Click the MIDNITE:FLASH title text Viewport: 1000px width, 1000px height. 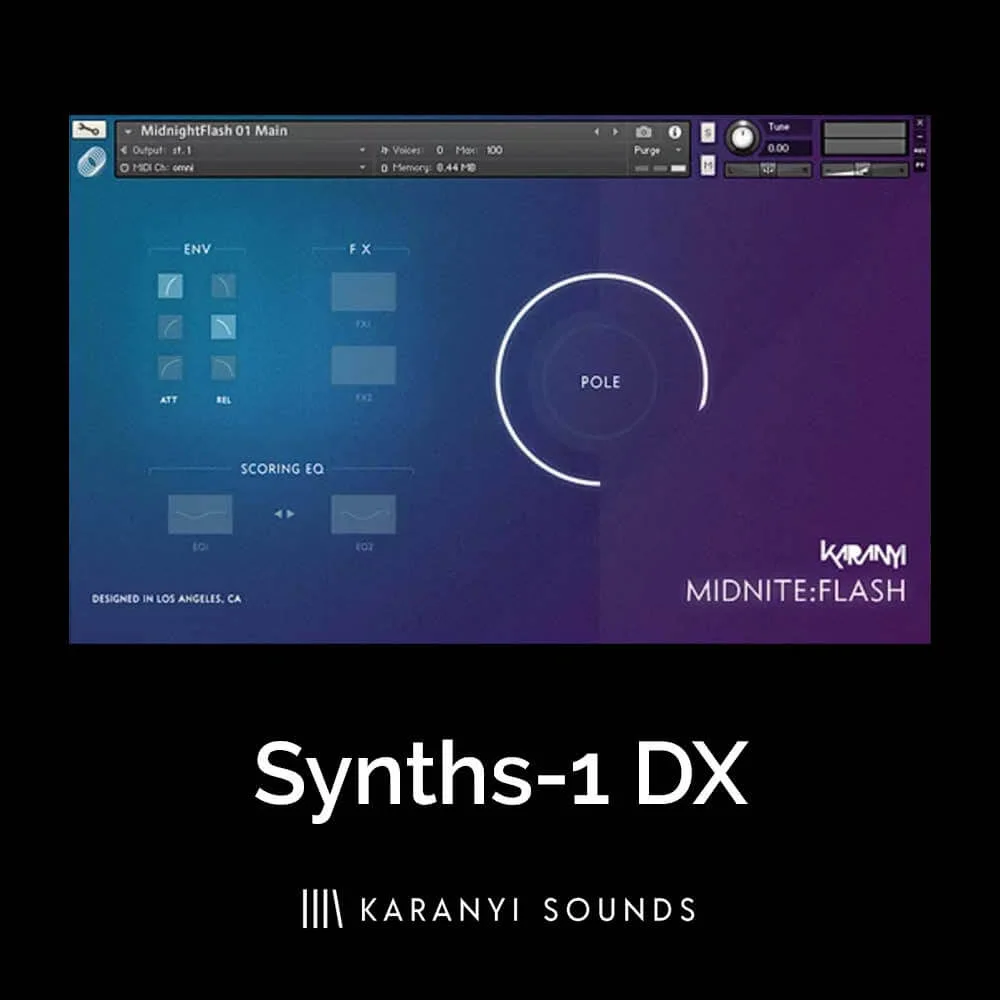(796, 591)
